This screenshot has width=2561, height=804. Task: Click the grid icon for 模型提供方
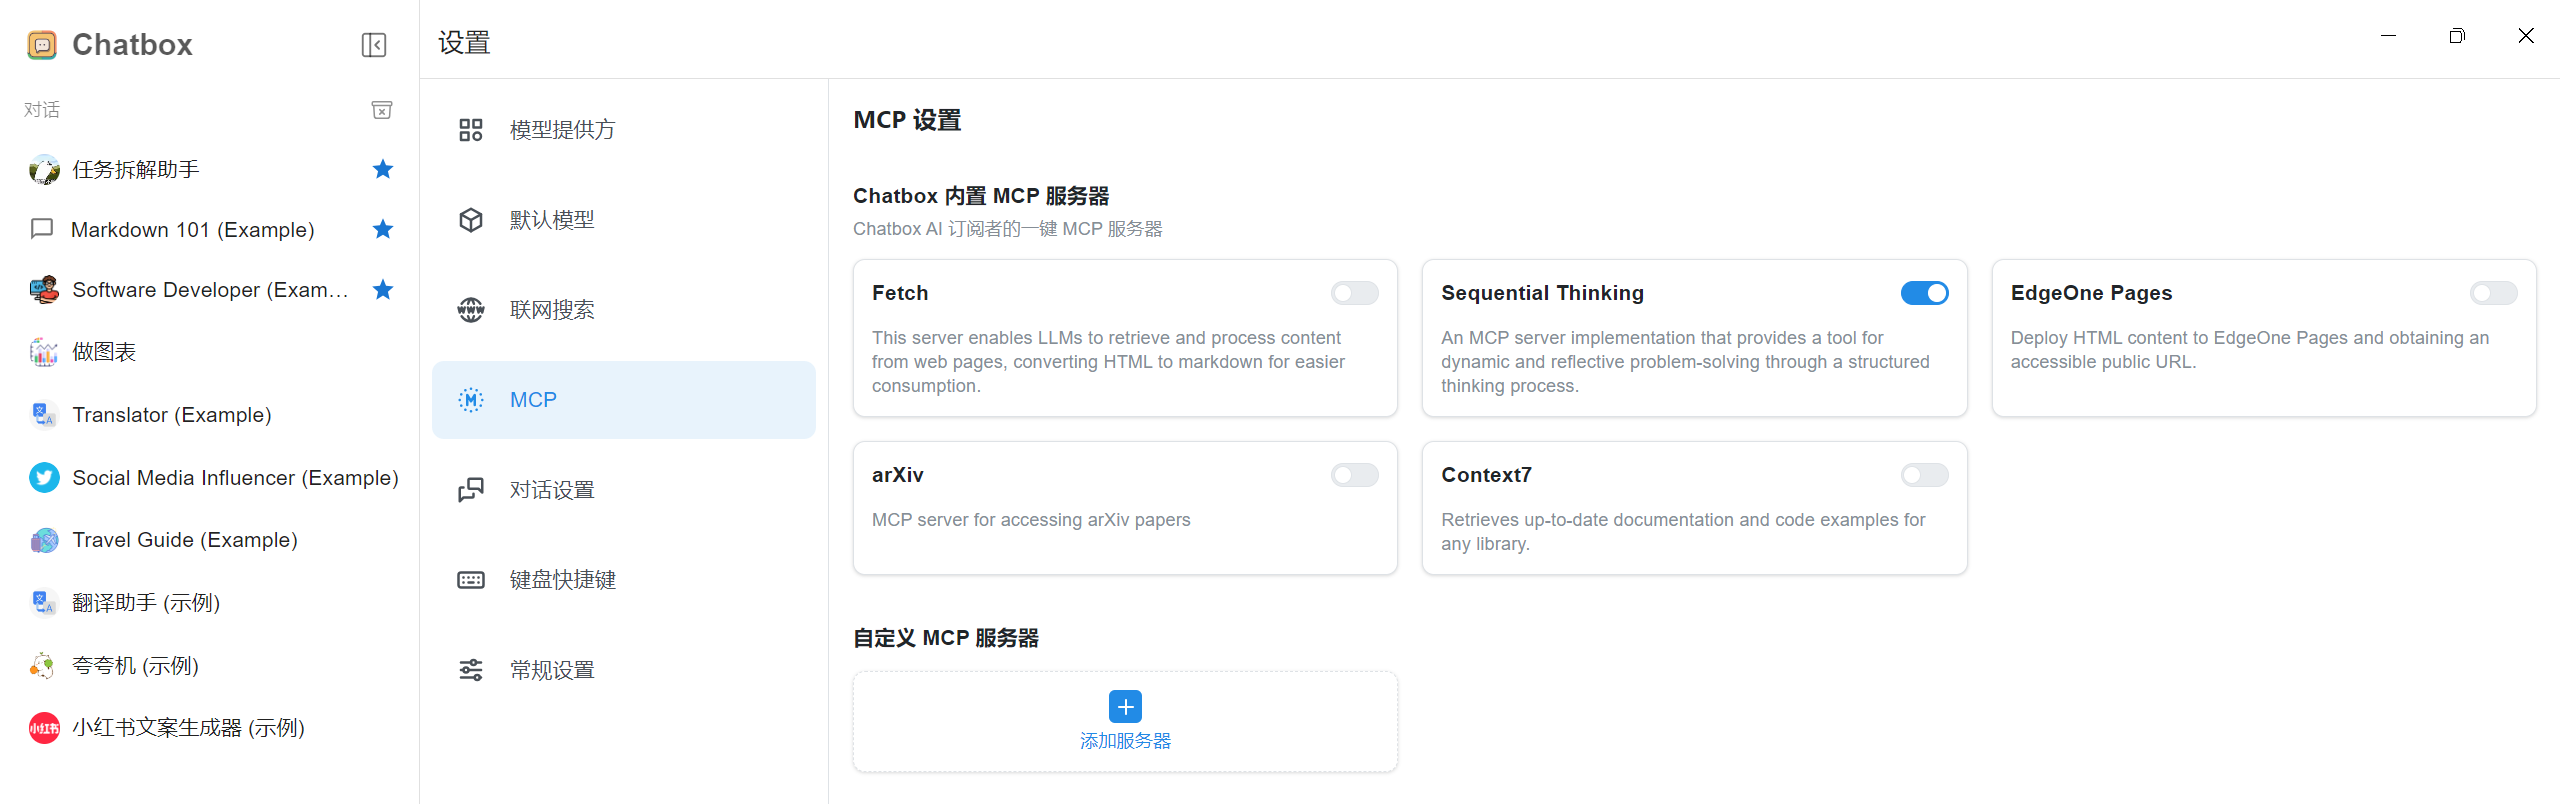[x=471, y=130]
